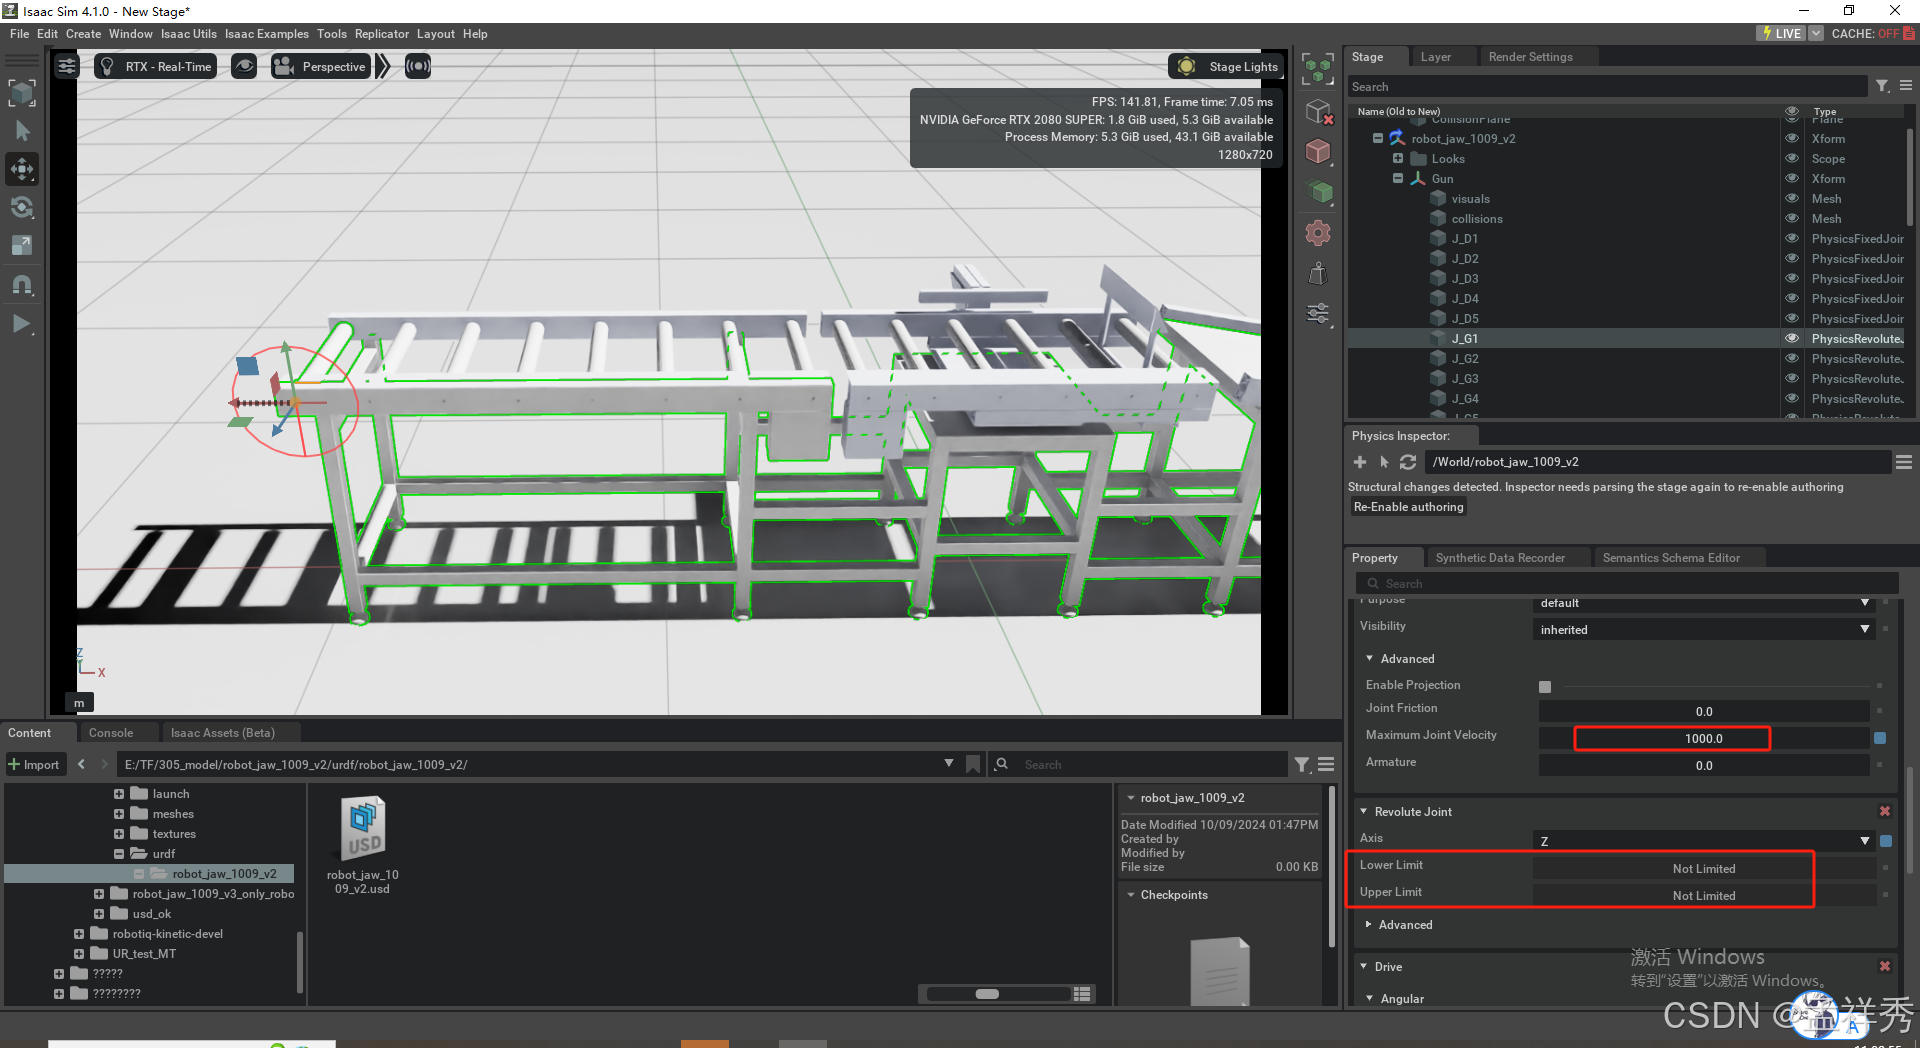Expand Advanced under Revolute Joint
The height and width of the screenshot is (1048, 1920).
[1369, 924]
